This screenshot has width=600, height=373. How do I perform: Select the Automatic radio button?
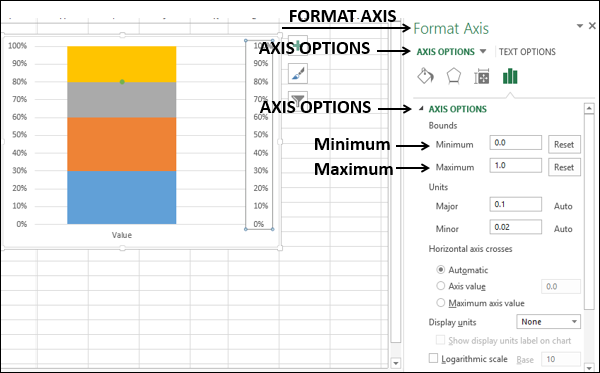[x=441, y=270]
